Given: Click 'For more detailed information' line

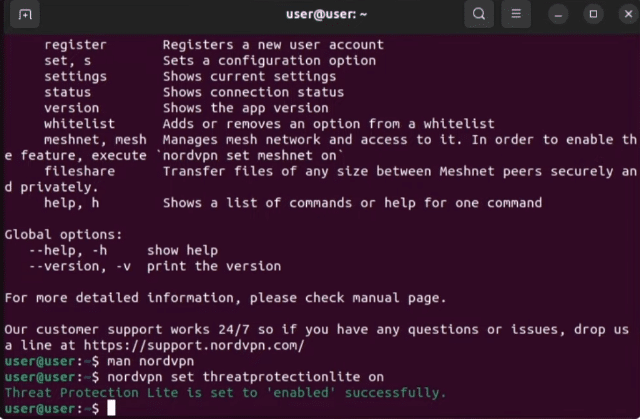Looking at the screenshot, I should coord(226,298).
